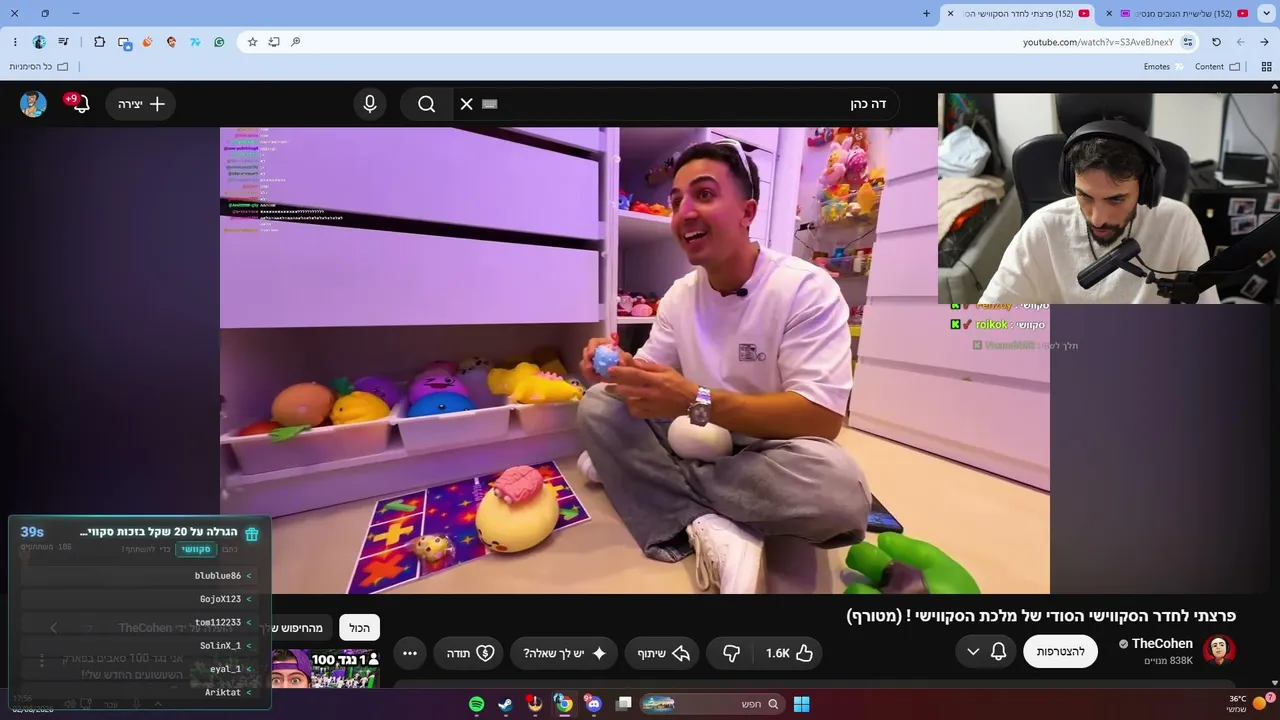
Task: Open the on-screen keyboard icon in search
Action: click(x=489, y=104)
